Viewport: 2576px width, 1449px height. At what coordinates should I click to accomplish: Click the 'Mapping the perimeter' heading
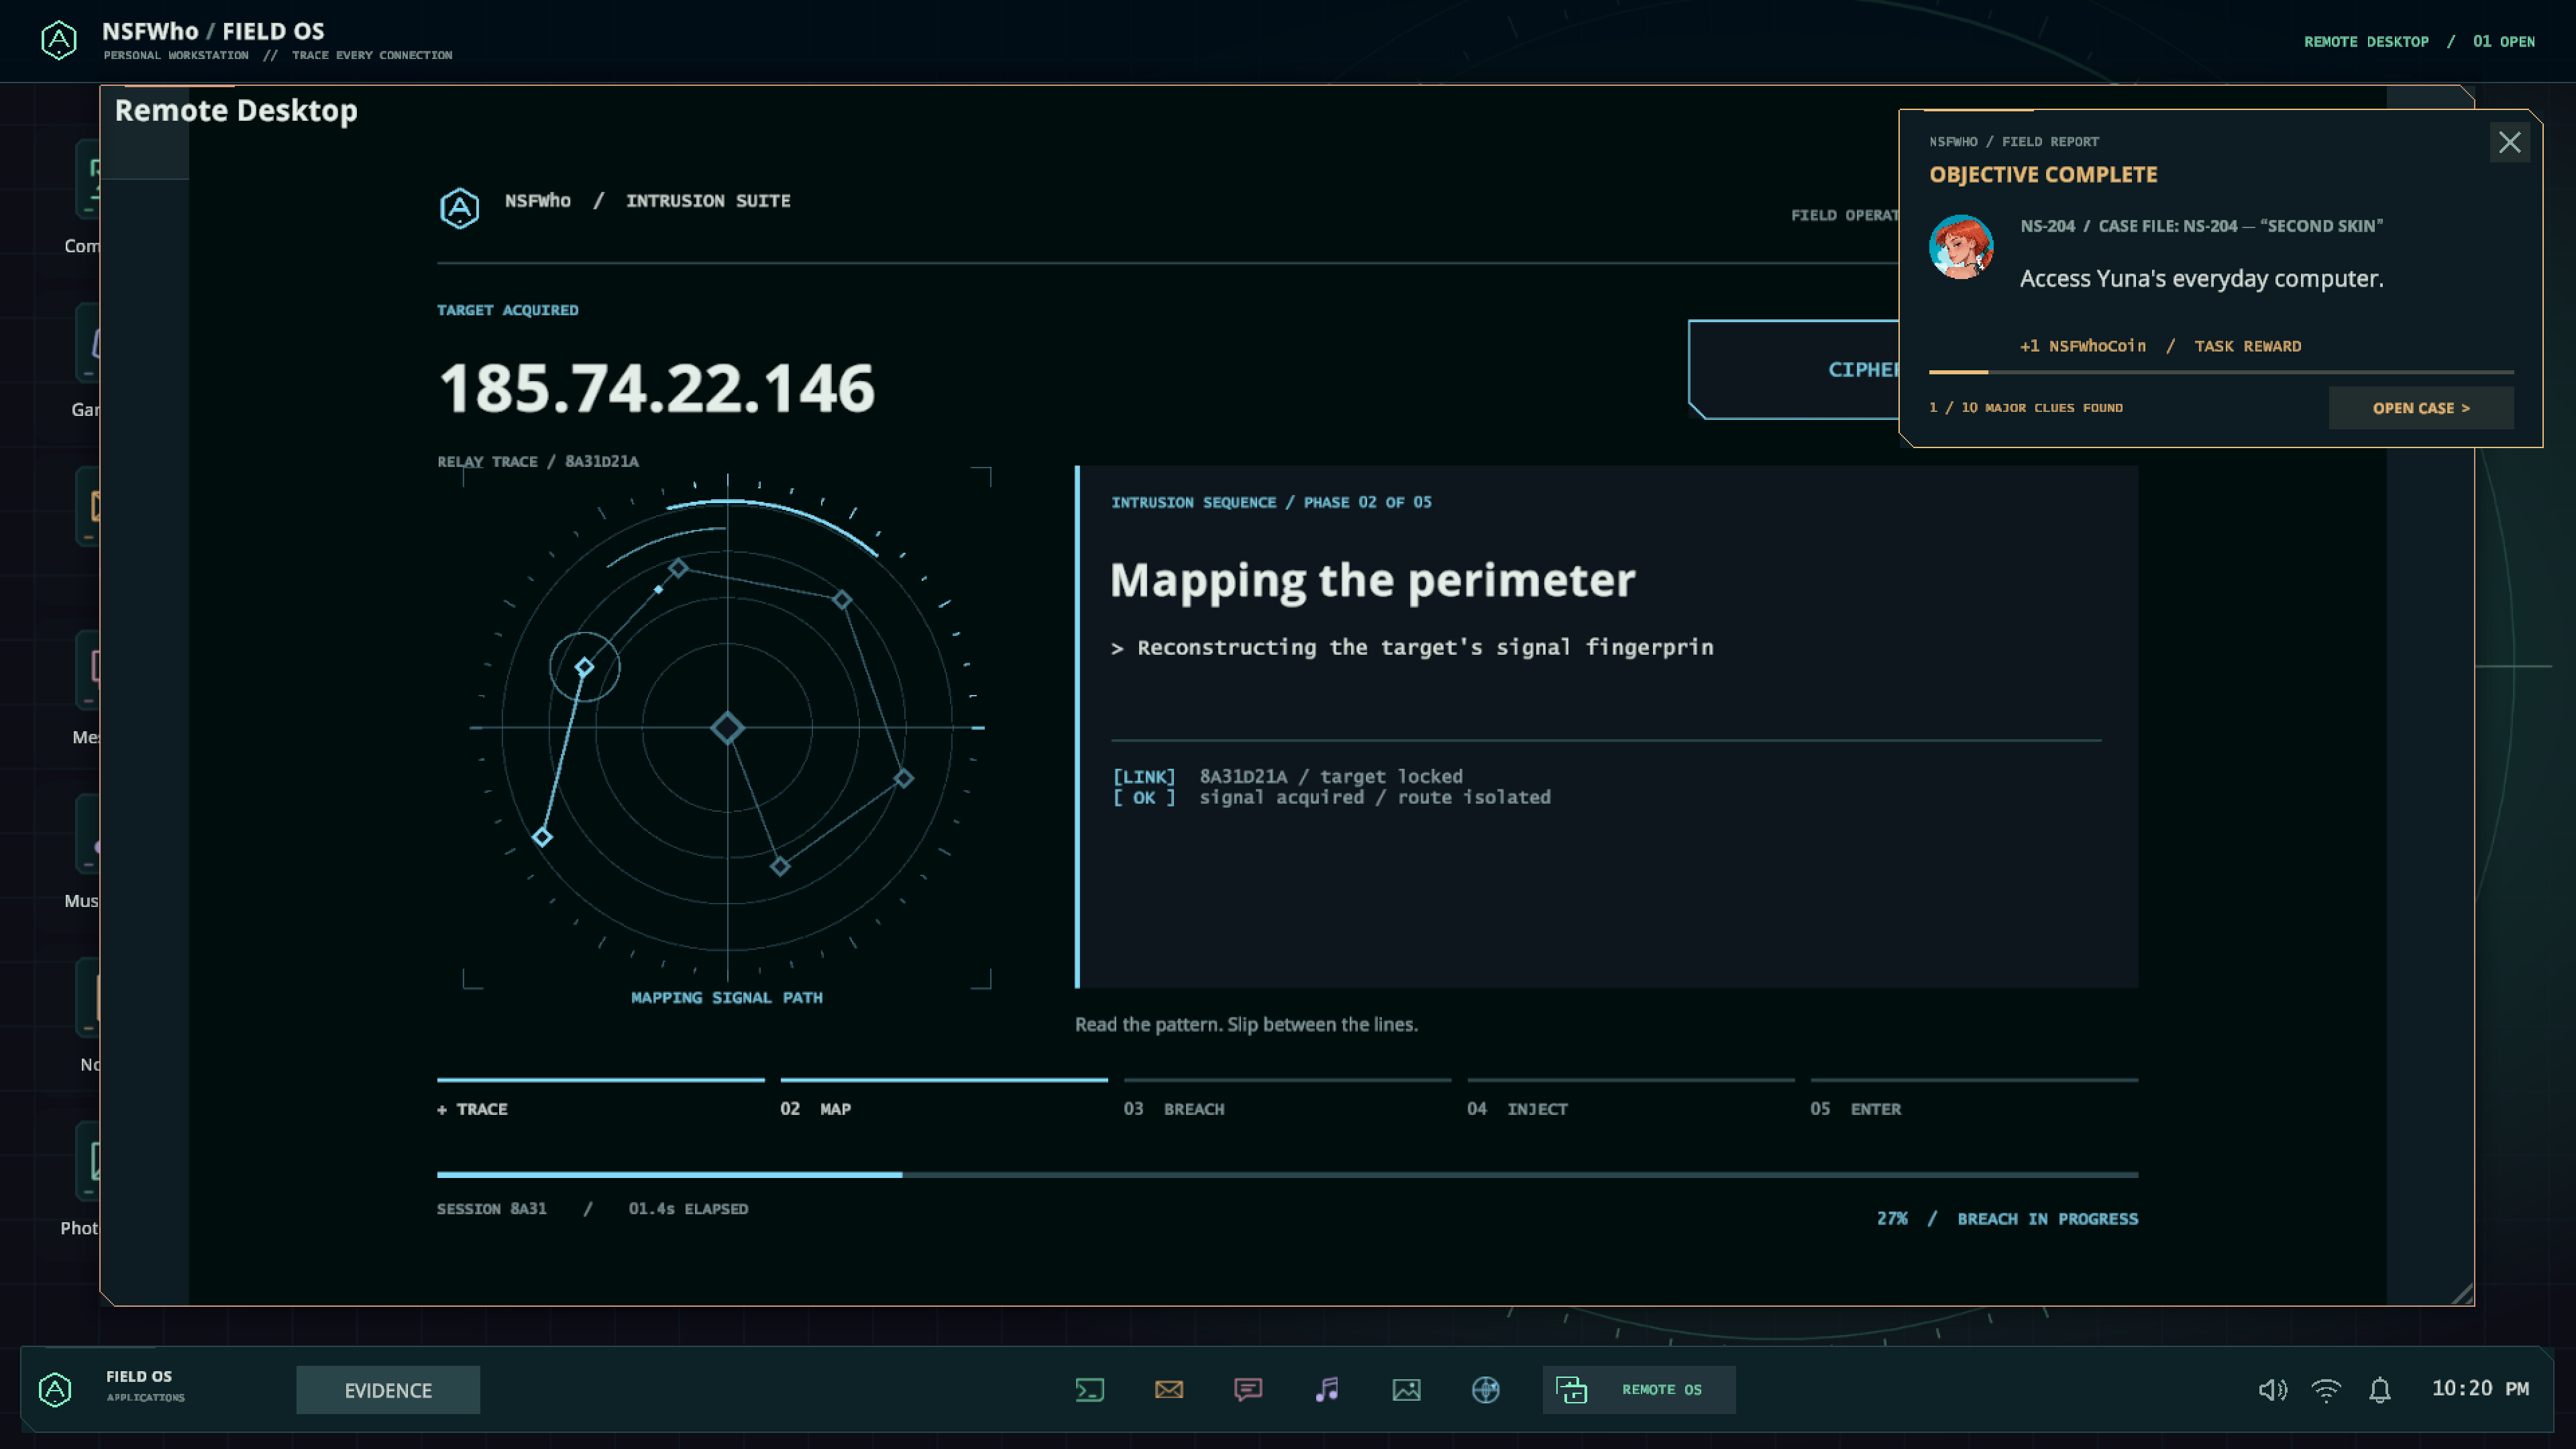(1372, 580)
